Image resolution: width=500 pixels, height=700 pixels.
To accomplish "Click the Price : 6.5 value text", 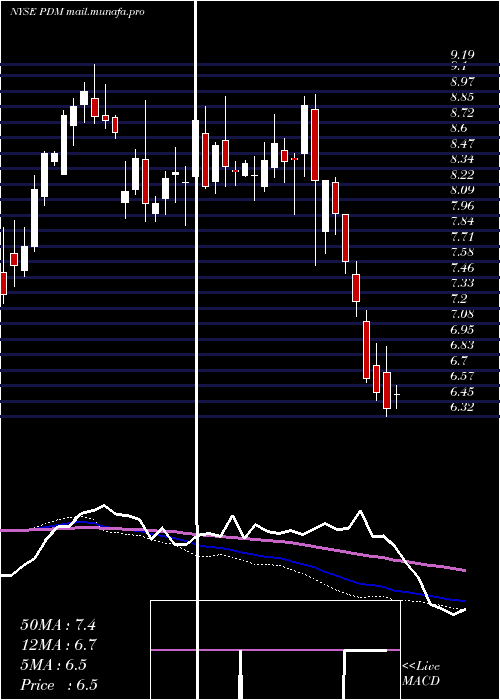I will pyautogui.click(x=58, y=685).
